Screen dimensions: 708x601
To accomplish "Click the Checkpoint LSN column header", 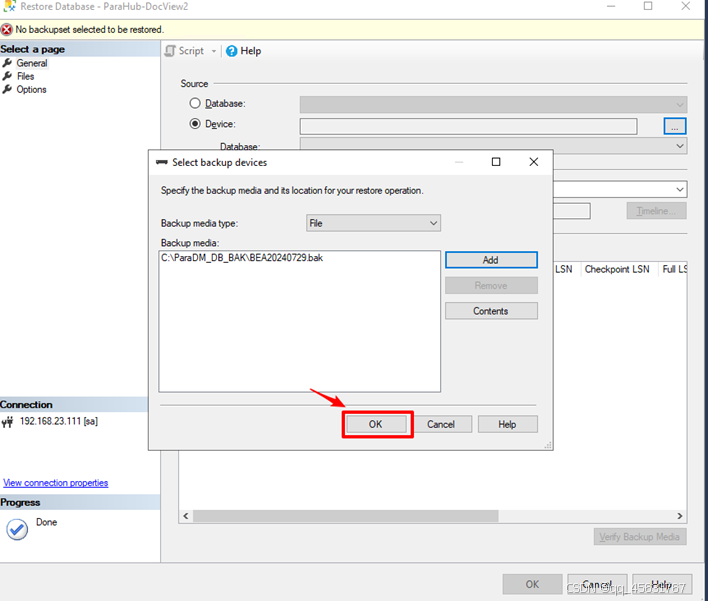I will (x=617, y=269).
